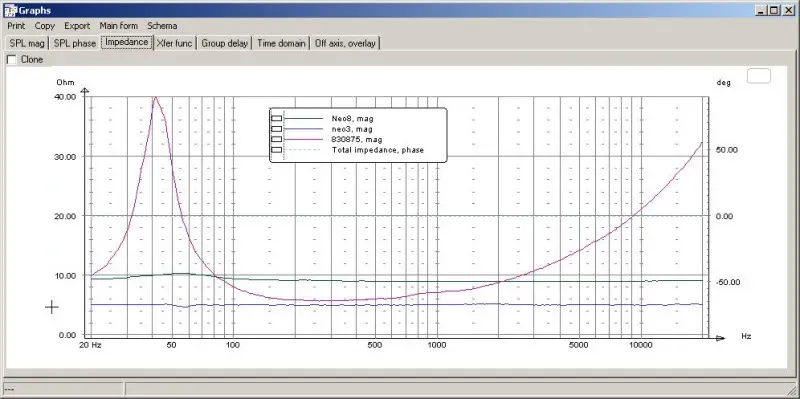Switch to the SPL mag tab
The image size is (800, 399).
coord(27,43)
